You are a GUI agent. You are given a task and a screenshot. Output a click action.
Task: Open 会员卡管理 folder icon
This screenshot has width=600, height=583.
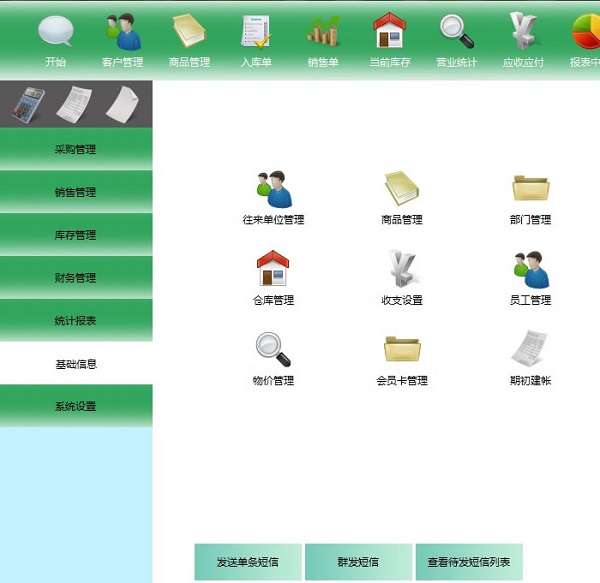pos(402,350)
